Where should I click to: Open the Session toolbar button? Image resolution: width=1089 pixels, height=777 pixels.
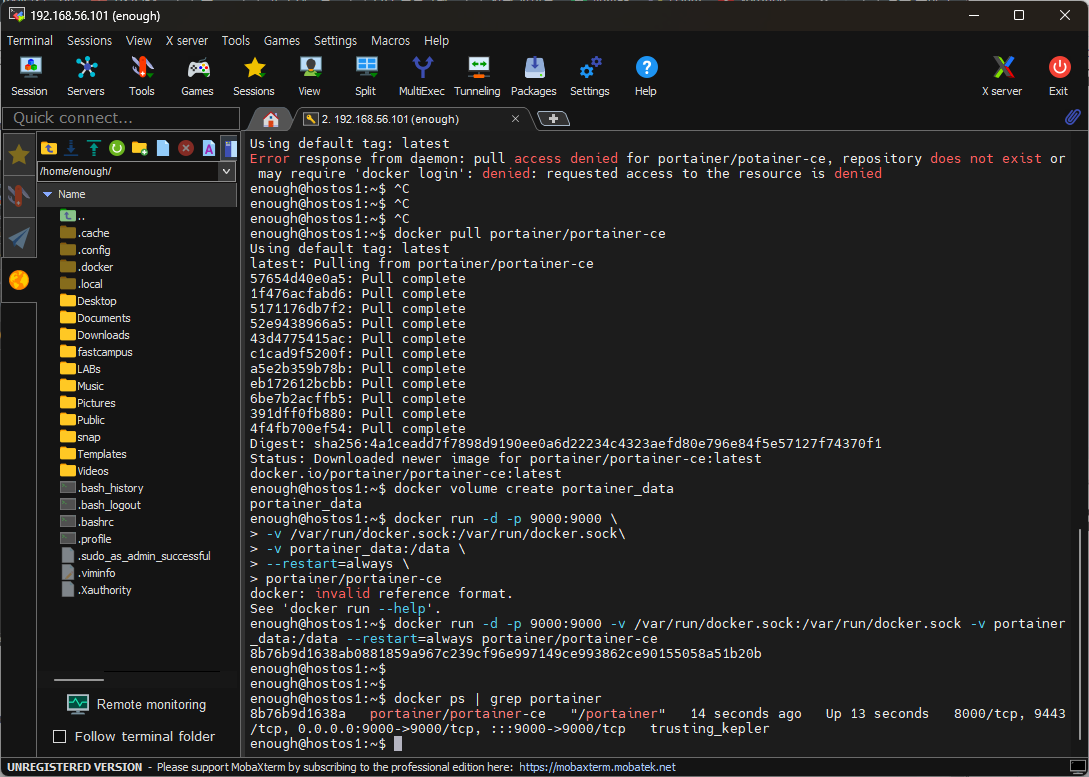tap(29, 76)
